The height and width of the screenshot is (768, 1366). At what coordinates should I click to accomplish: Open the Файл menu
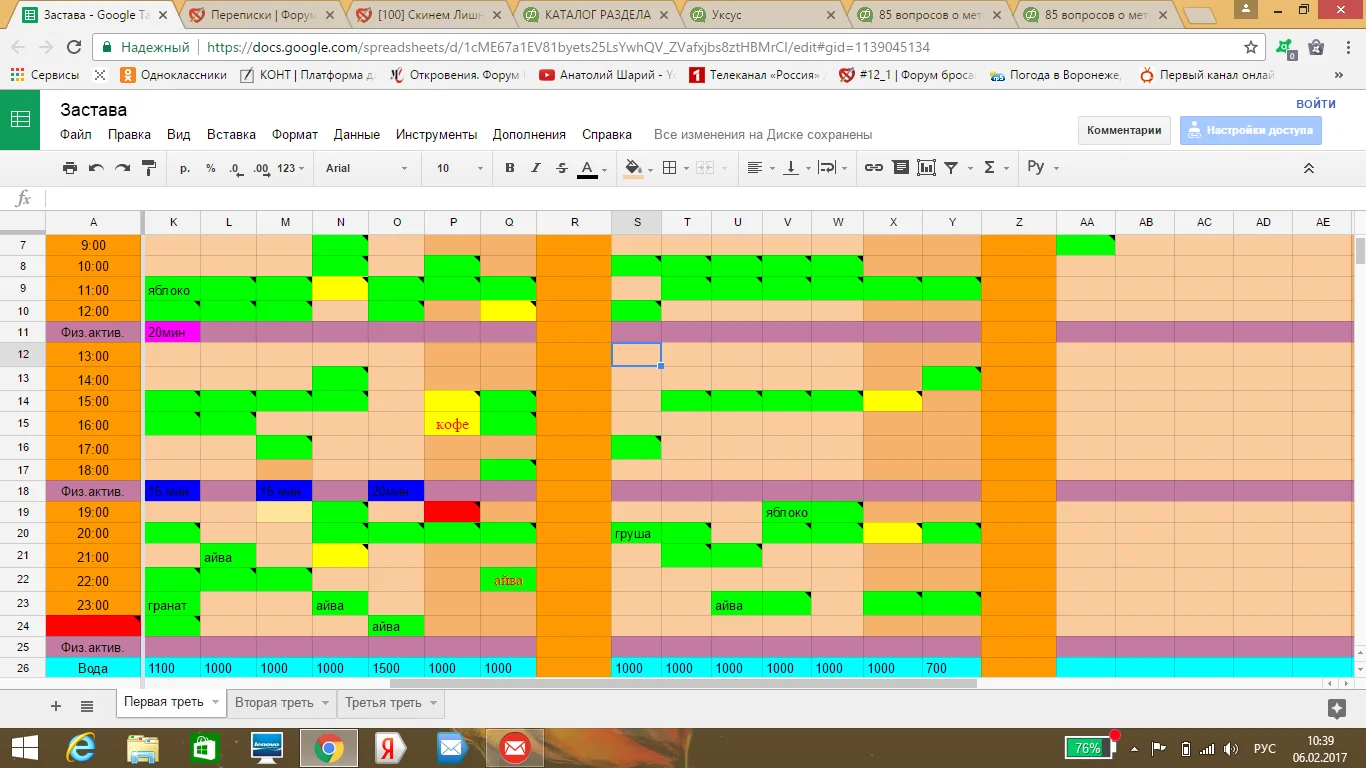[x=76, y=134]
